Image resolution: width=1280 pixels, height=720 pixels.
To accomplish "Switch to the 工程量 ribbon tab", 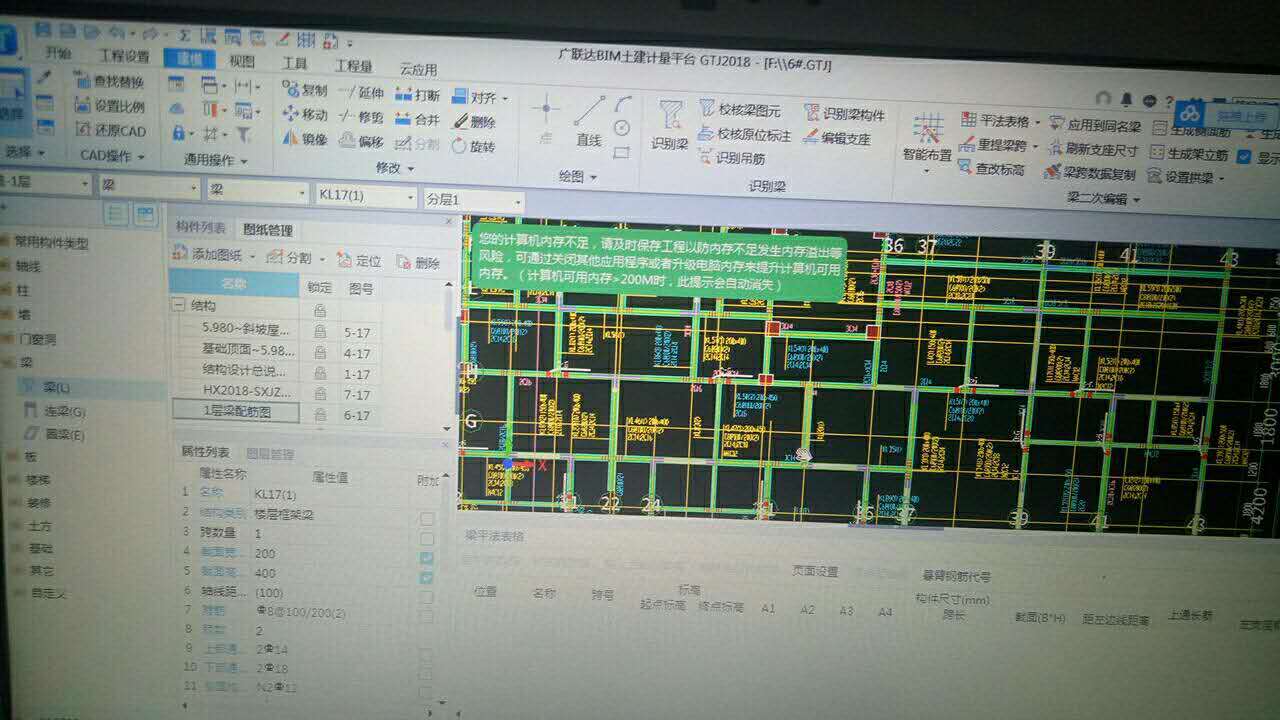I will coord(353,66).
